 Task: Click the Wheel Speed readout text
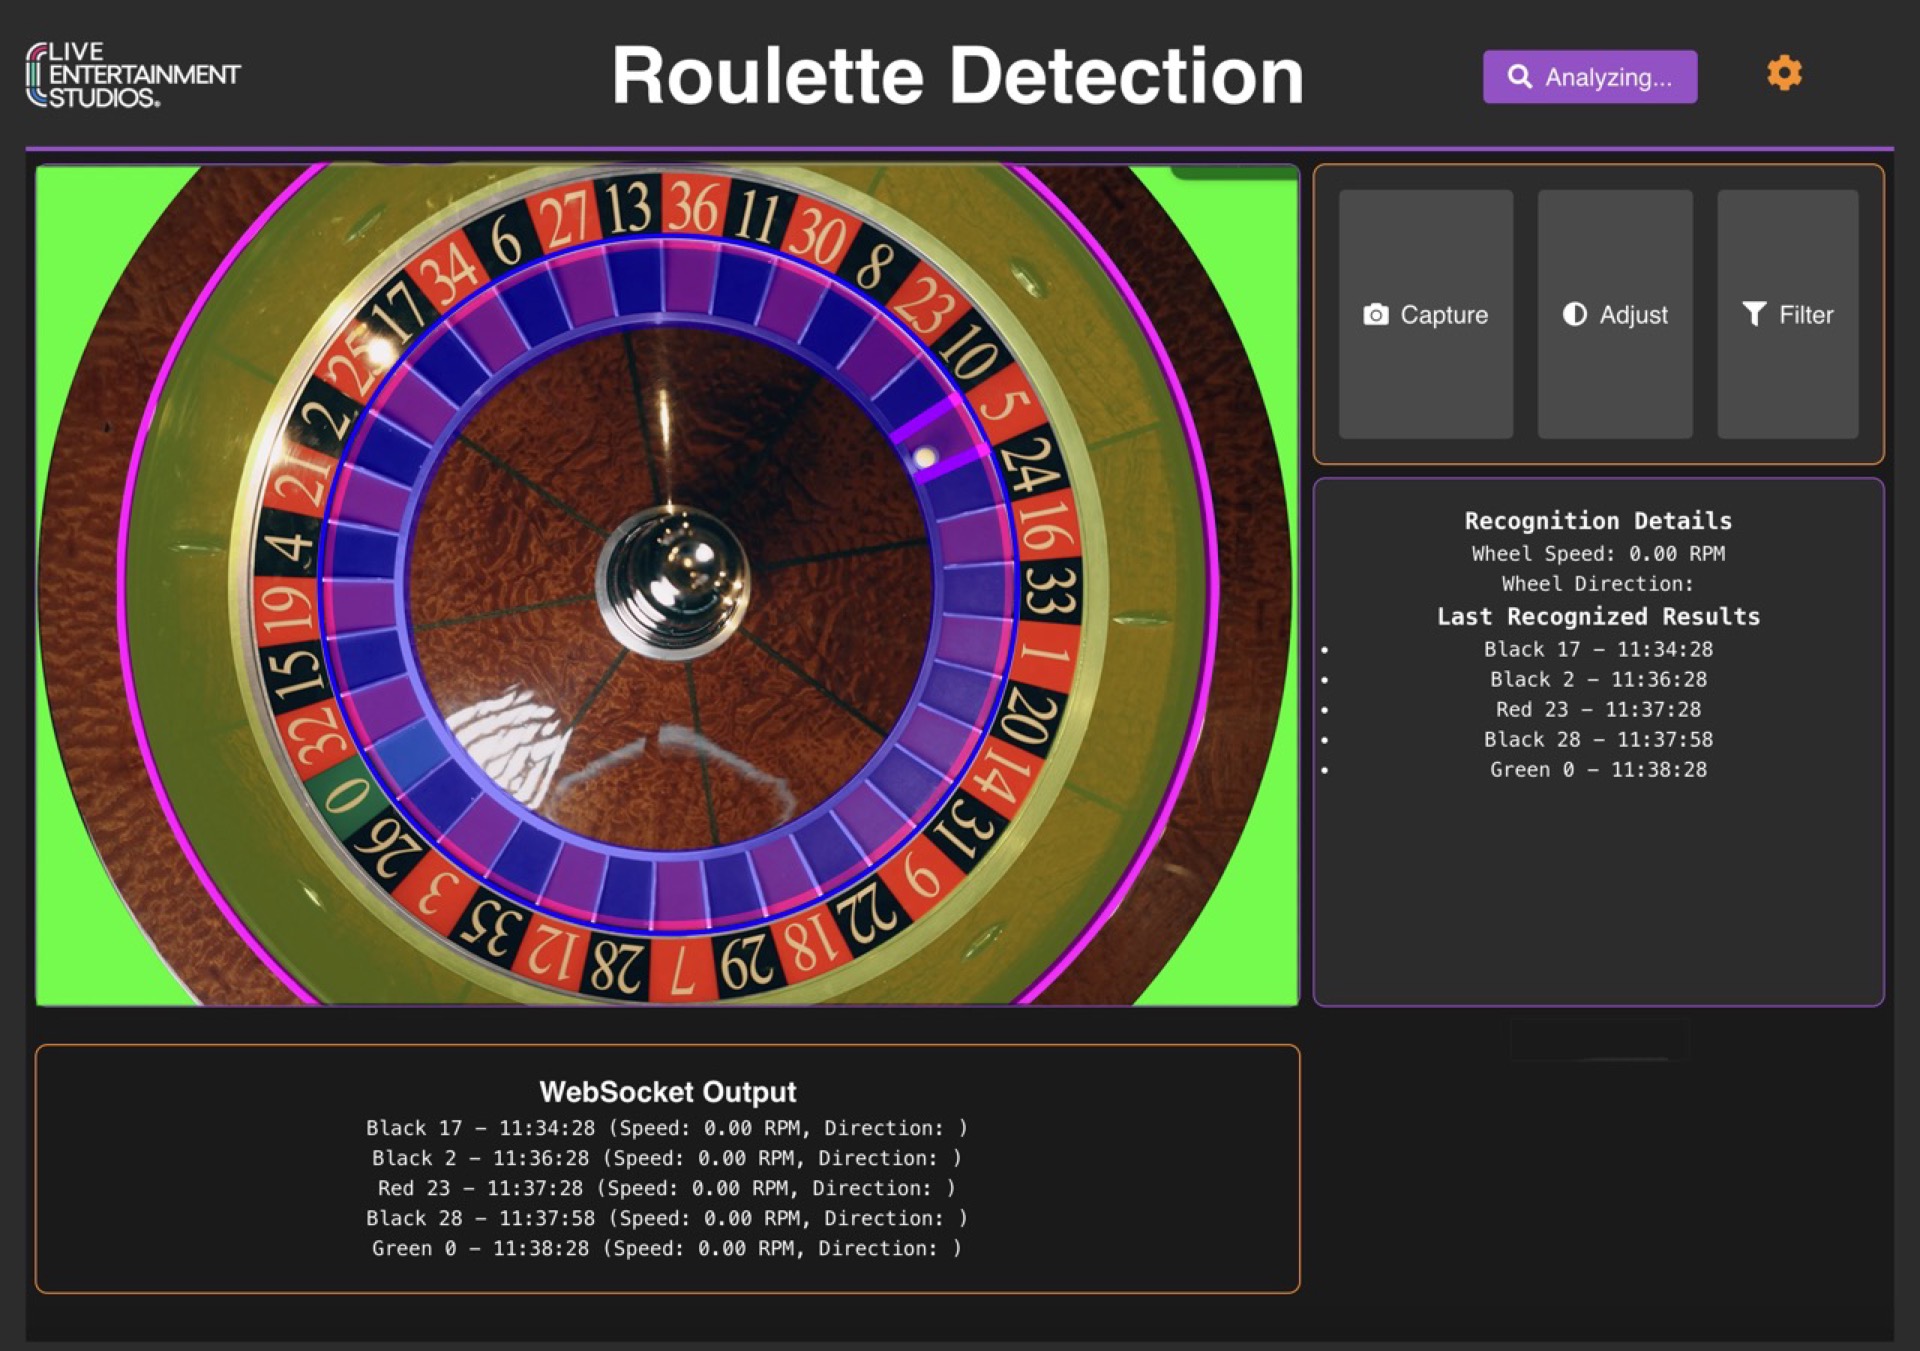tap(1597, 553)
